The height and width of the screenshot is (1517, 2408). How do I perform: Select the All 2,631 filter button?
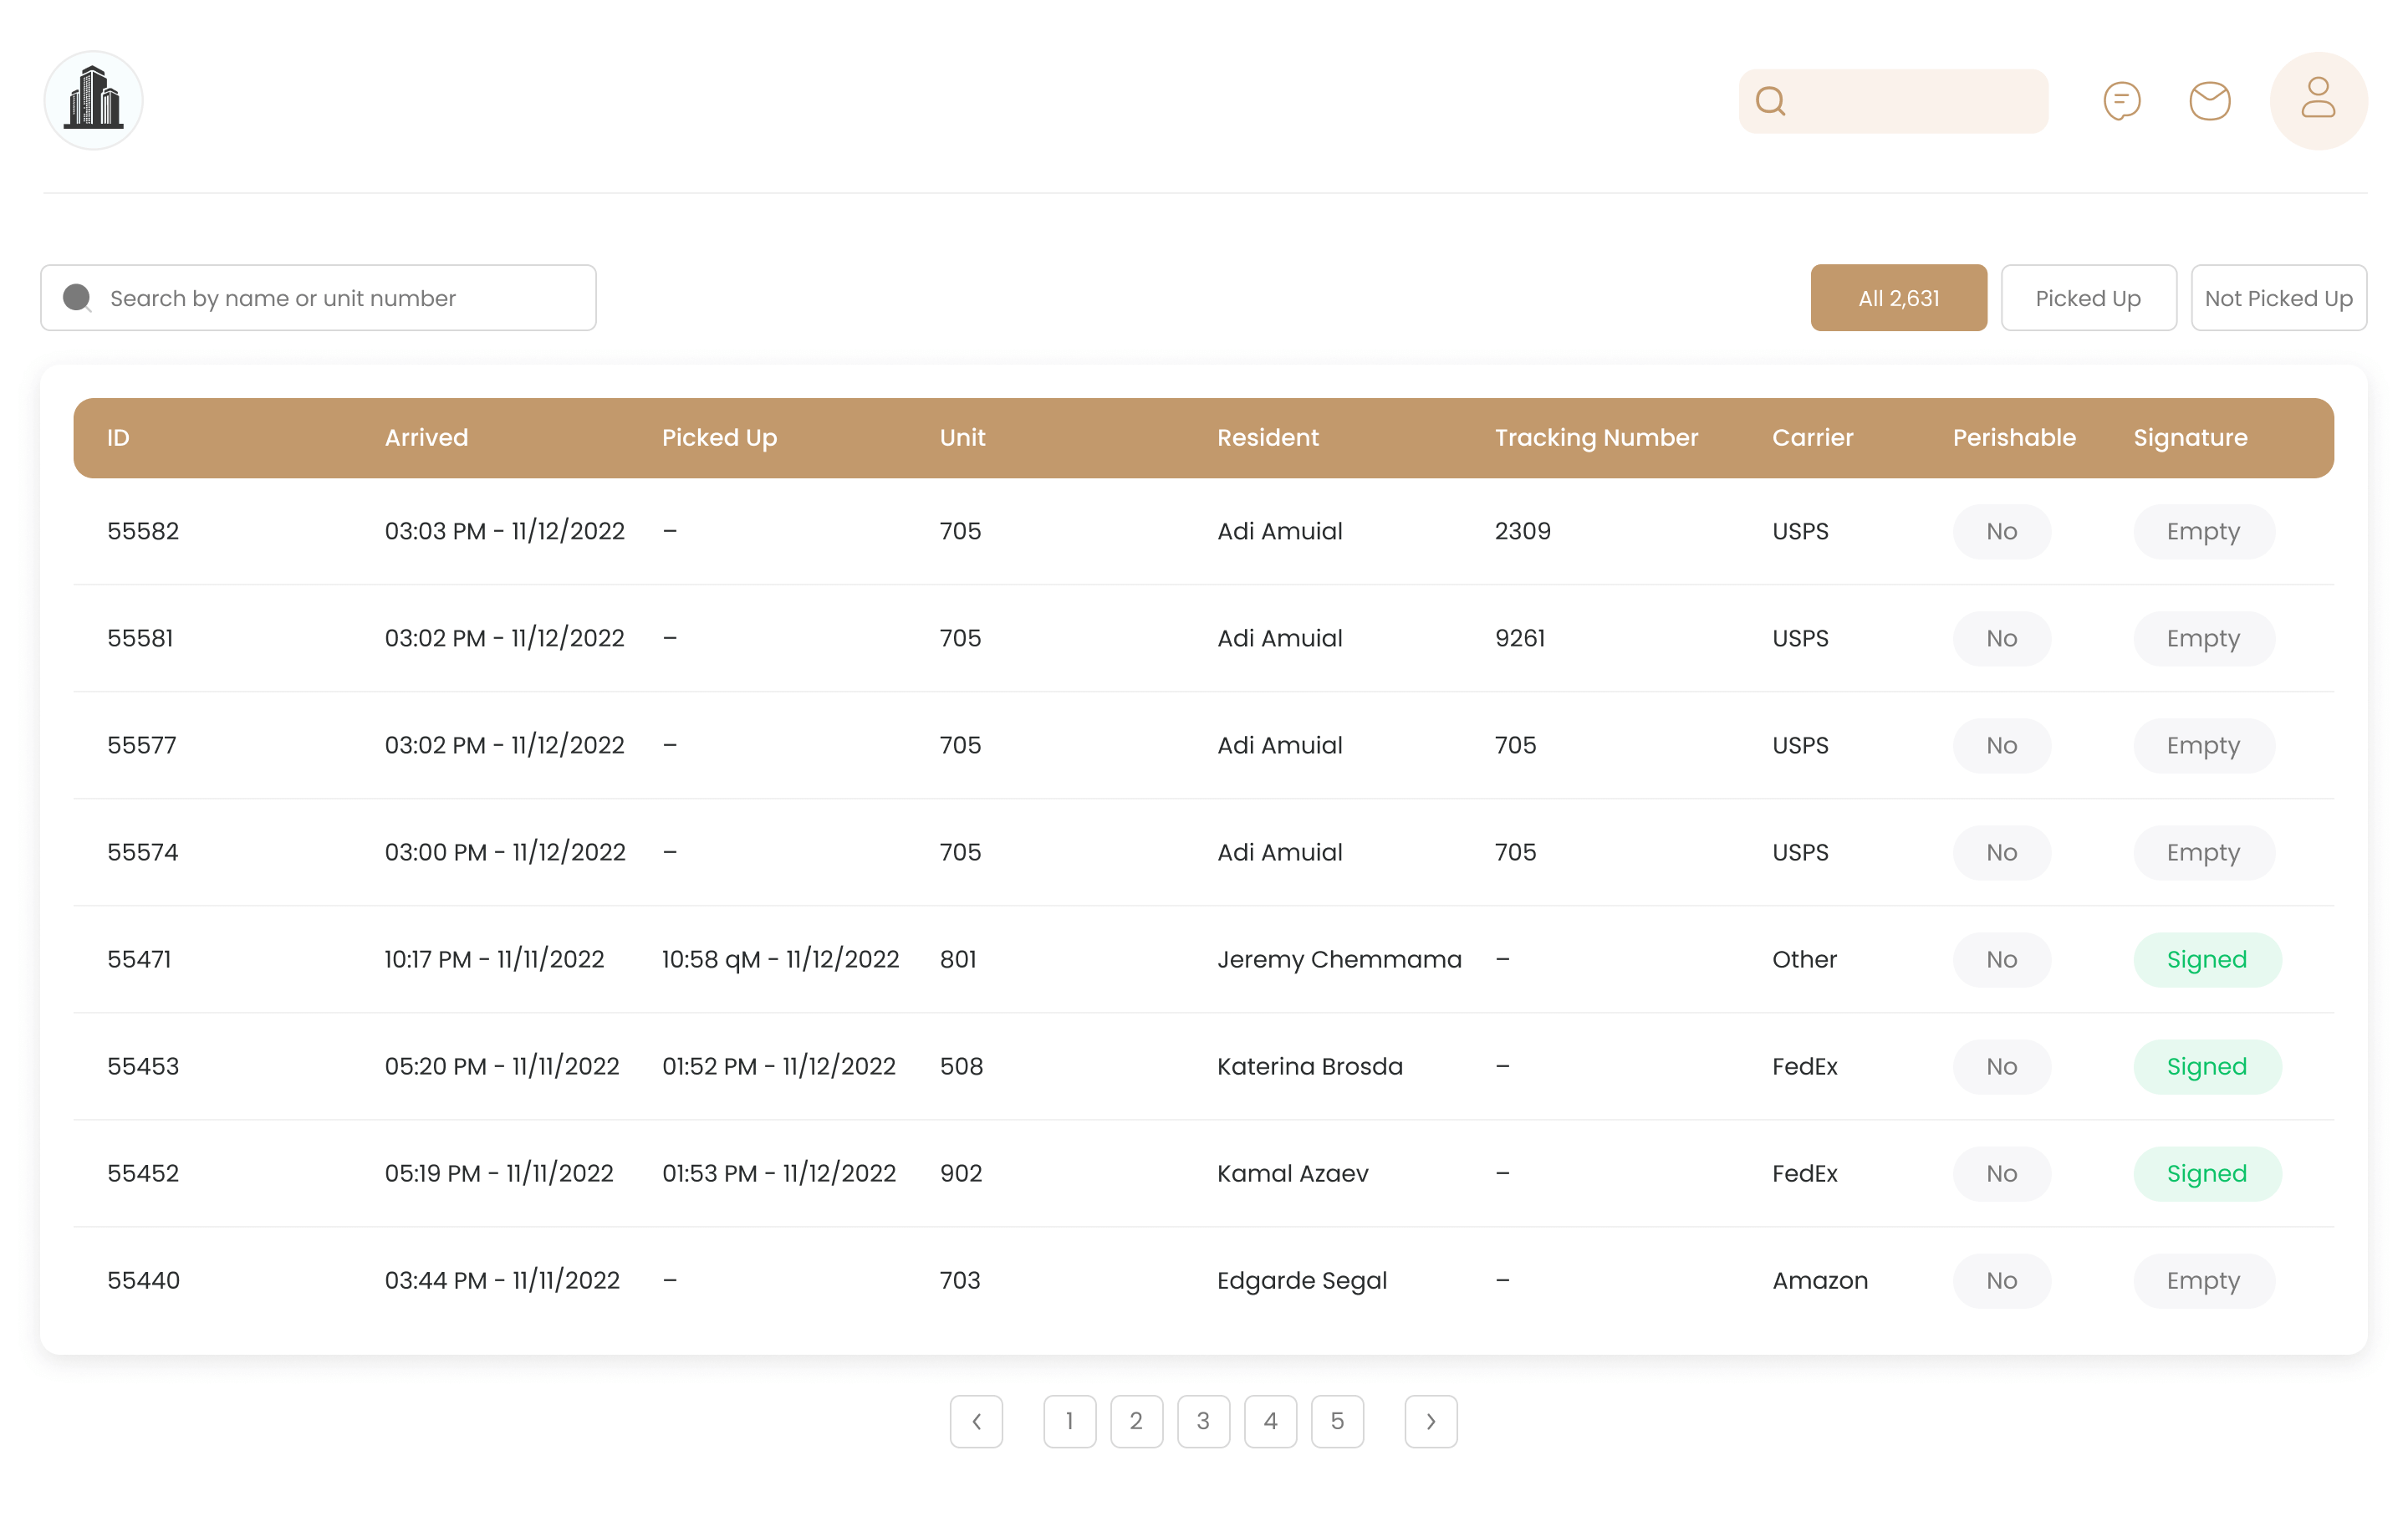click(1897, 297)
